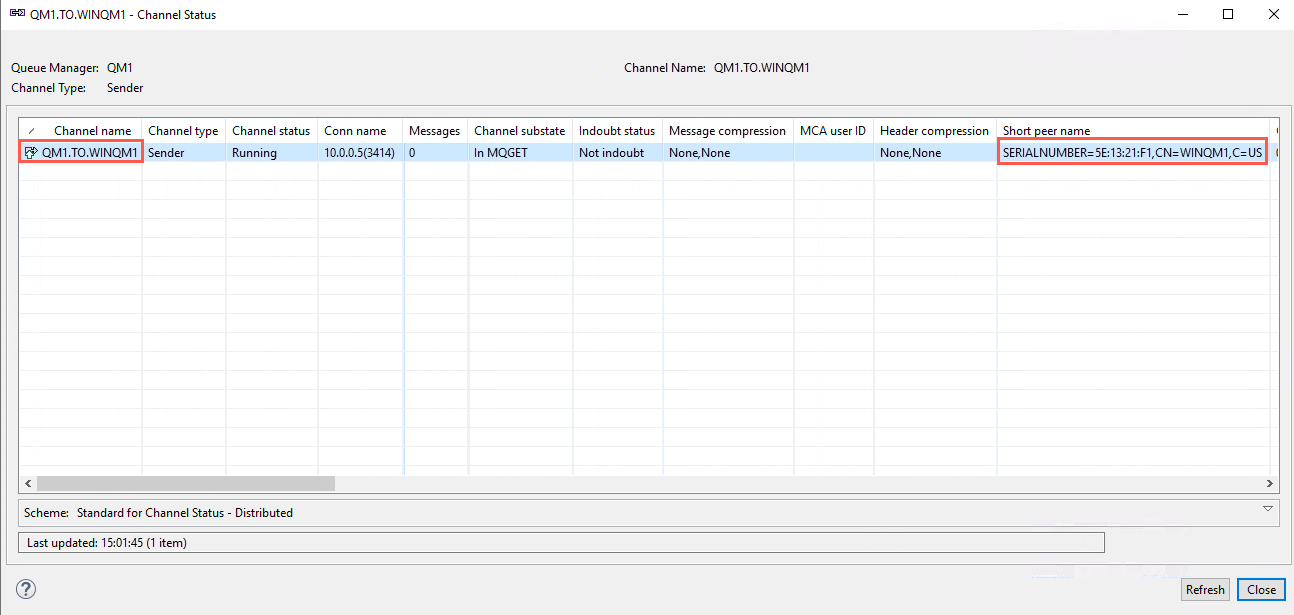This screenshot has height=615, width=1294.
Task: Click the Queue Manager QM1 value
Action: tap(120, 68)
